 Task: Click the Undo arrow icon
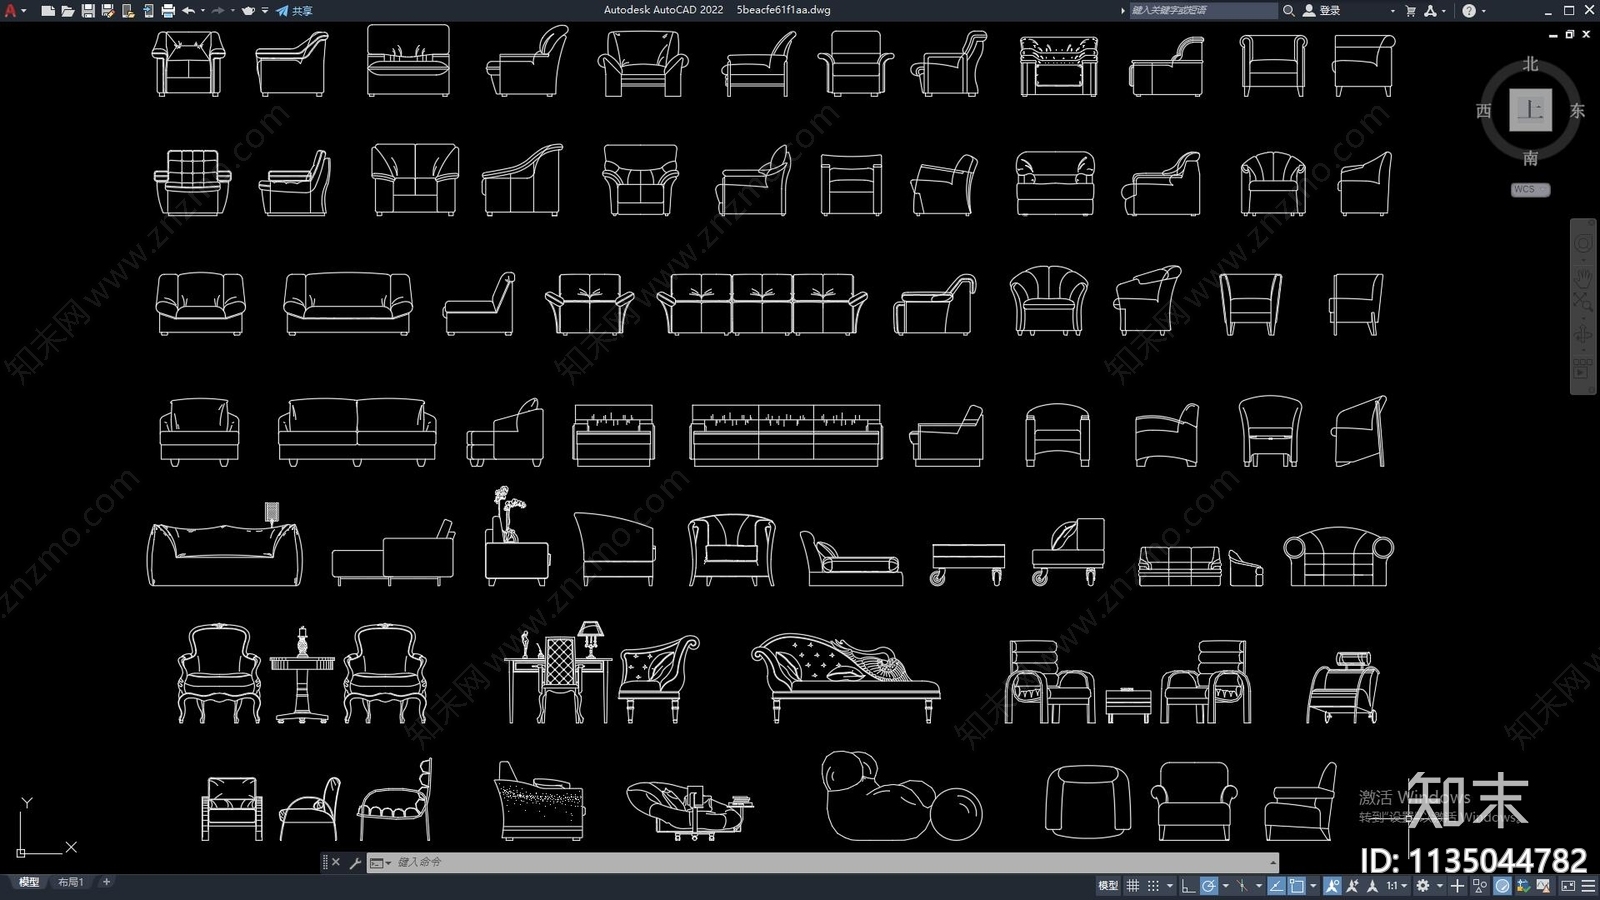tap(188, 11)
